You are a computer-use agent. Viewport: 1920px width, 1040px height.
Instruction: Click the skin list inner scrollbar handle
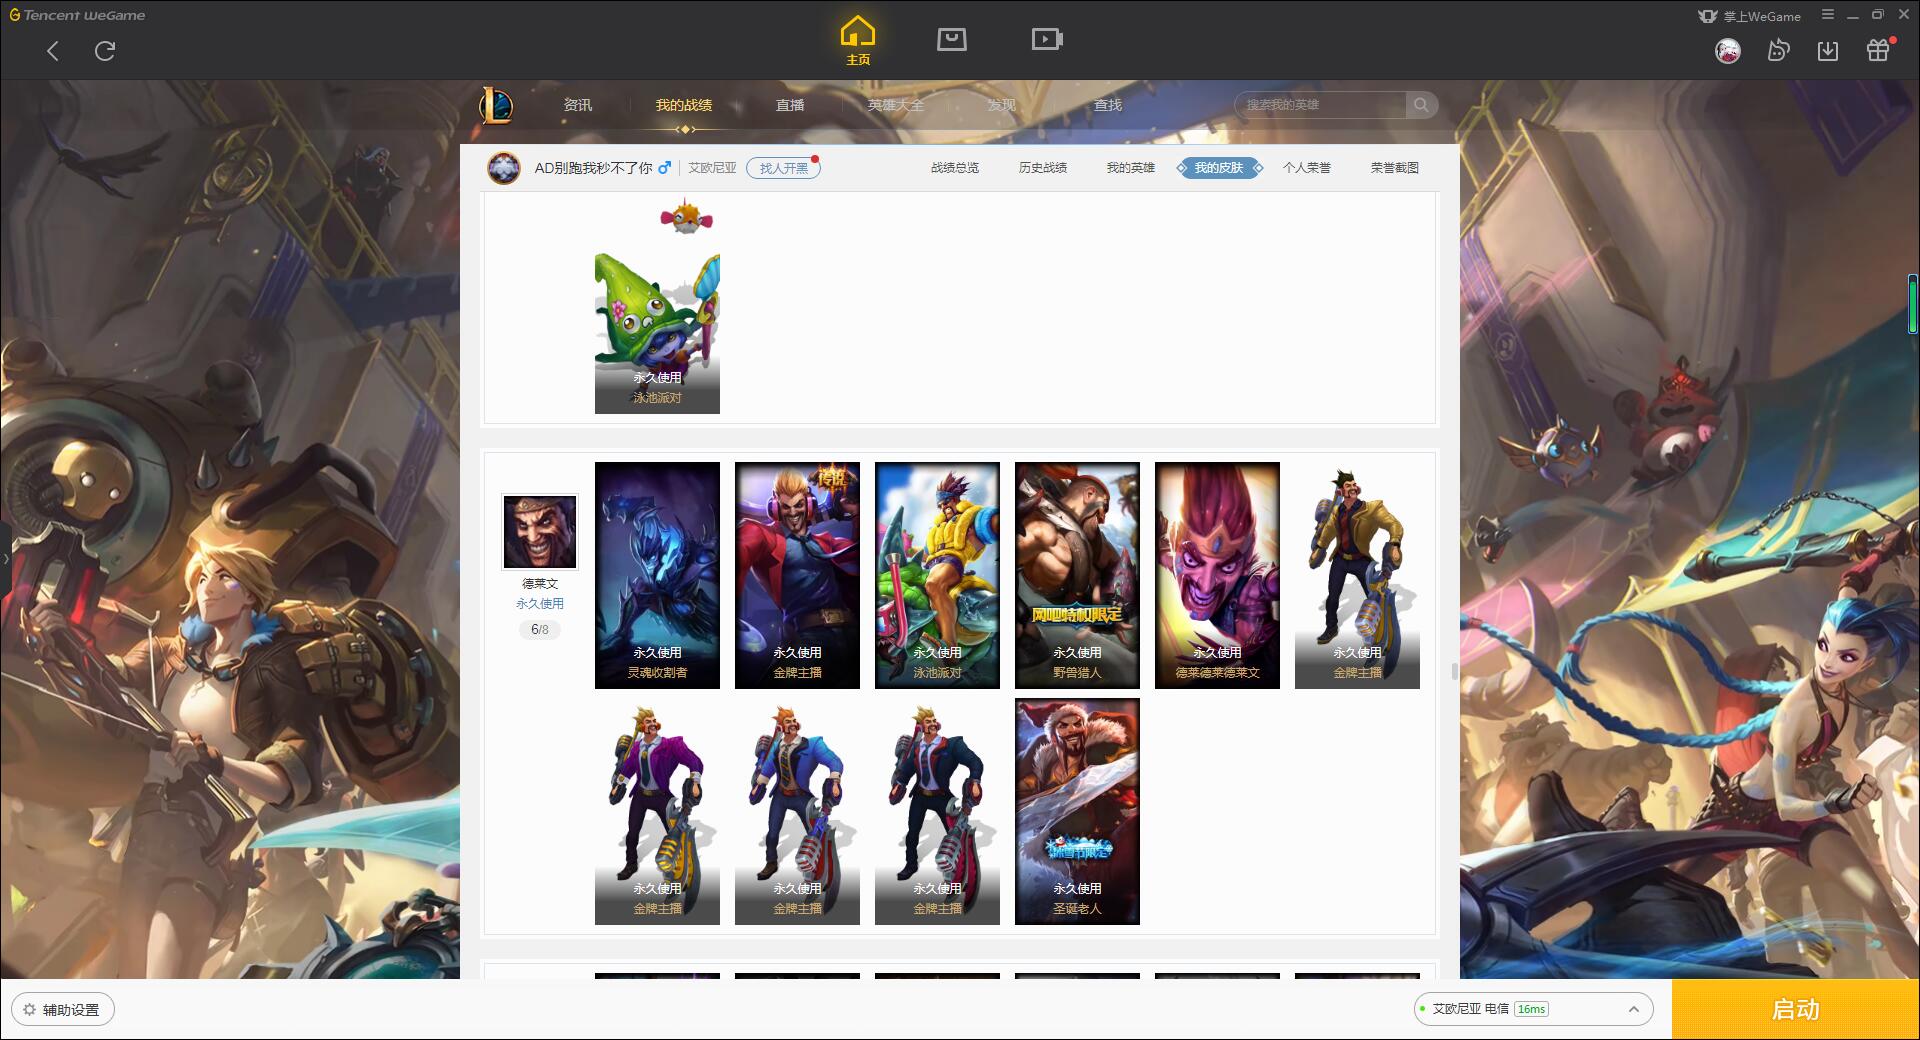[x=1454, y=671]
